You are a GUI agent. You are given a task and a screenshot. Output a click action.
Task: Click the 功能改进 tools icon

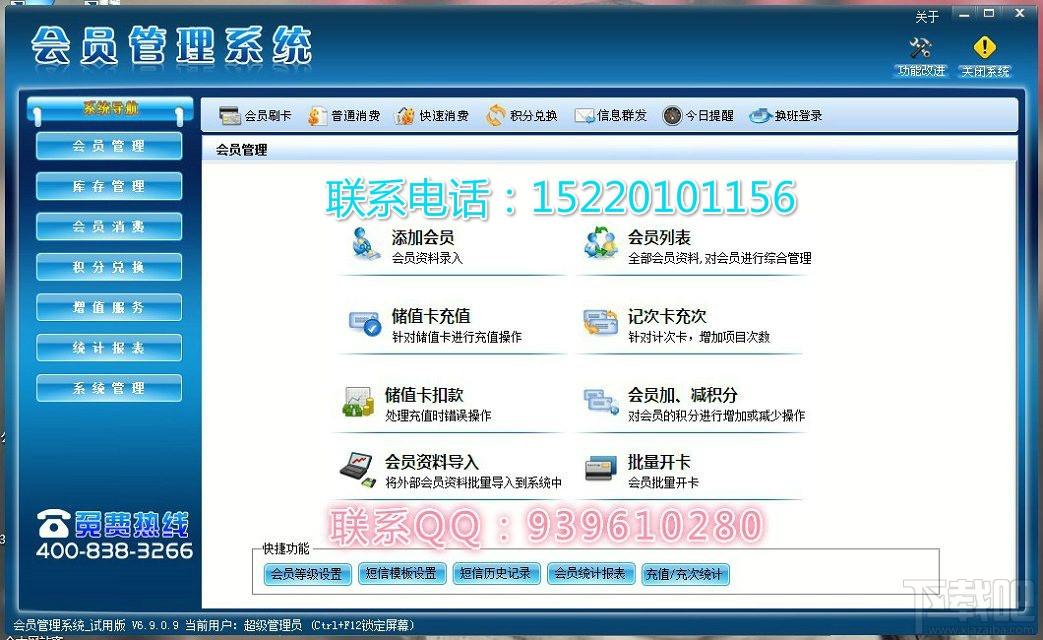pos(920,47)
